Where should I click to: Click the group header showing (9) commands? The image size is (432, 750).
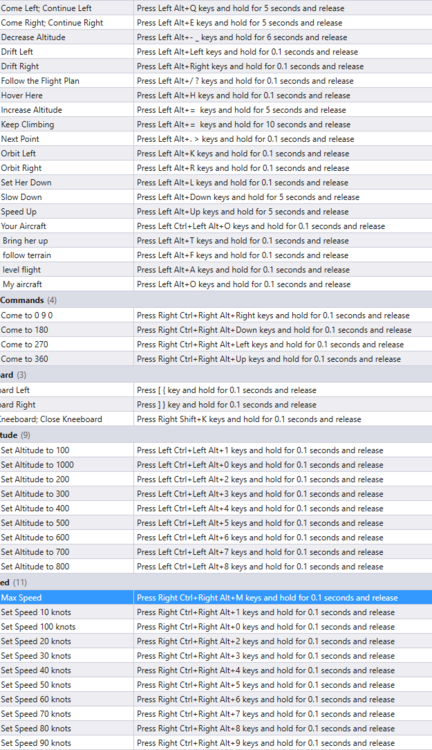[216, 435]
